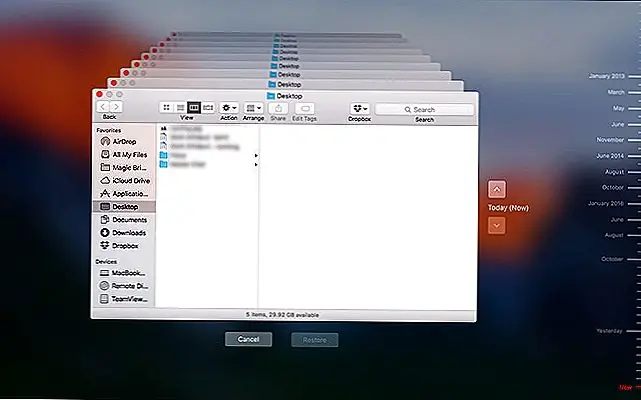Open the Magic Bri... sidebar folder
Screen dimensions: 641x400
124,168
